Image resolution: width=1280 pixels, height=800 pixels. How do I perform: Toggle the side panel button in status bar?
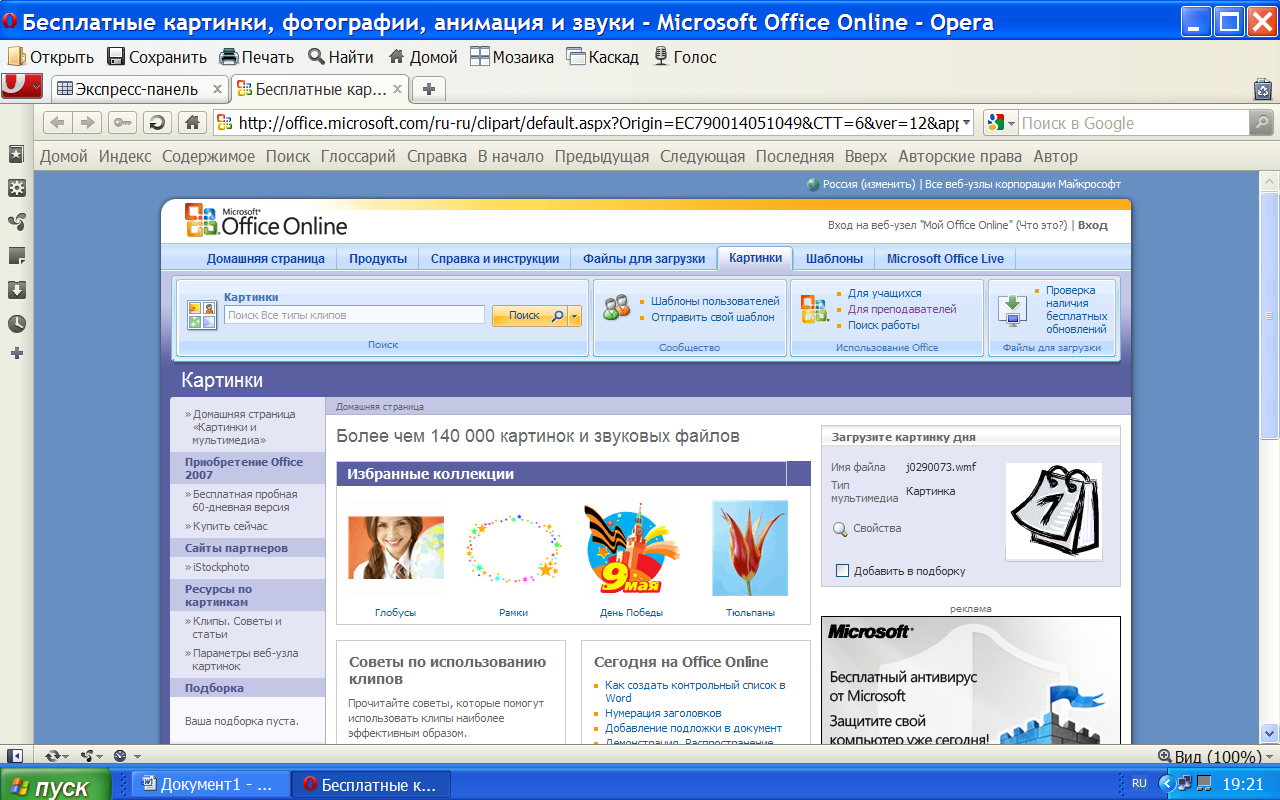click(x=15, y=756)
